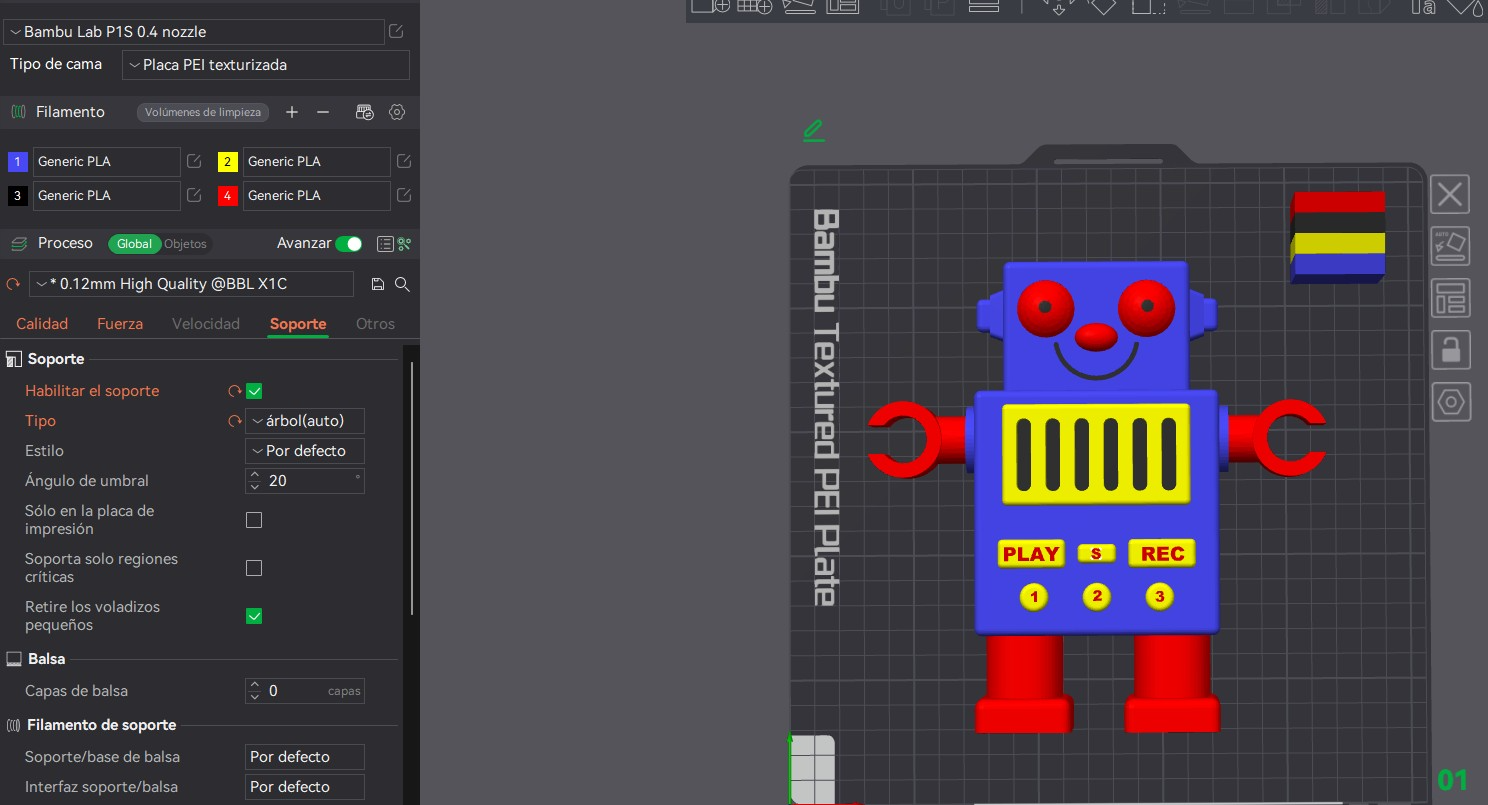Auto orient objects on this plate
The width and height of the screenshot is (1488, 805).
[1450, 246]
